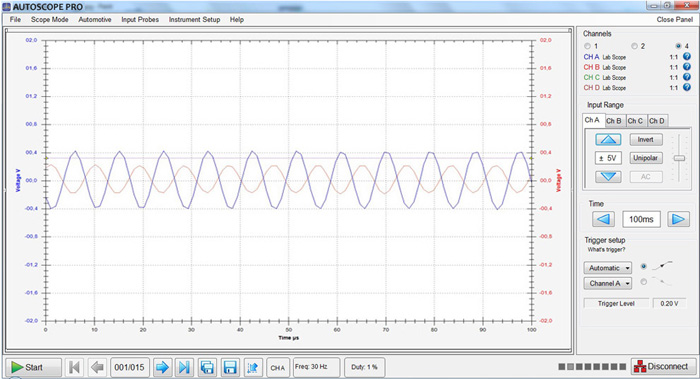
Task: Open the Channel A trigger source dropdown
Action: tap(608, 283)
